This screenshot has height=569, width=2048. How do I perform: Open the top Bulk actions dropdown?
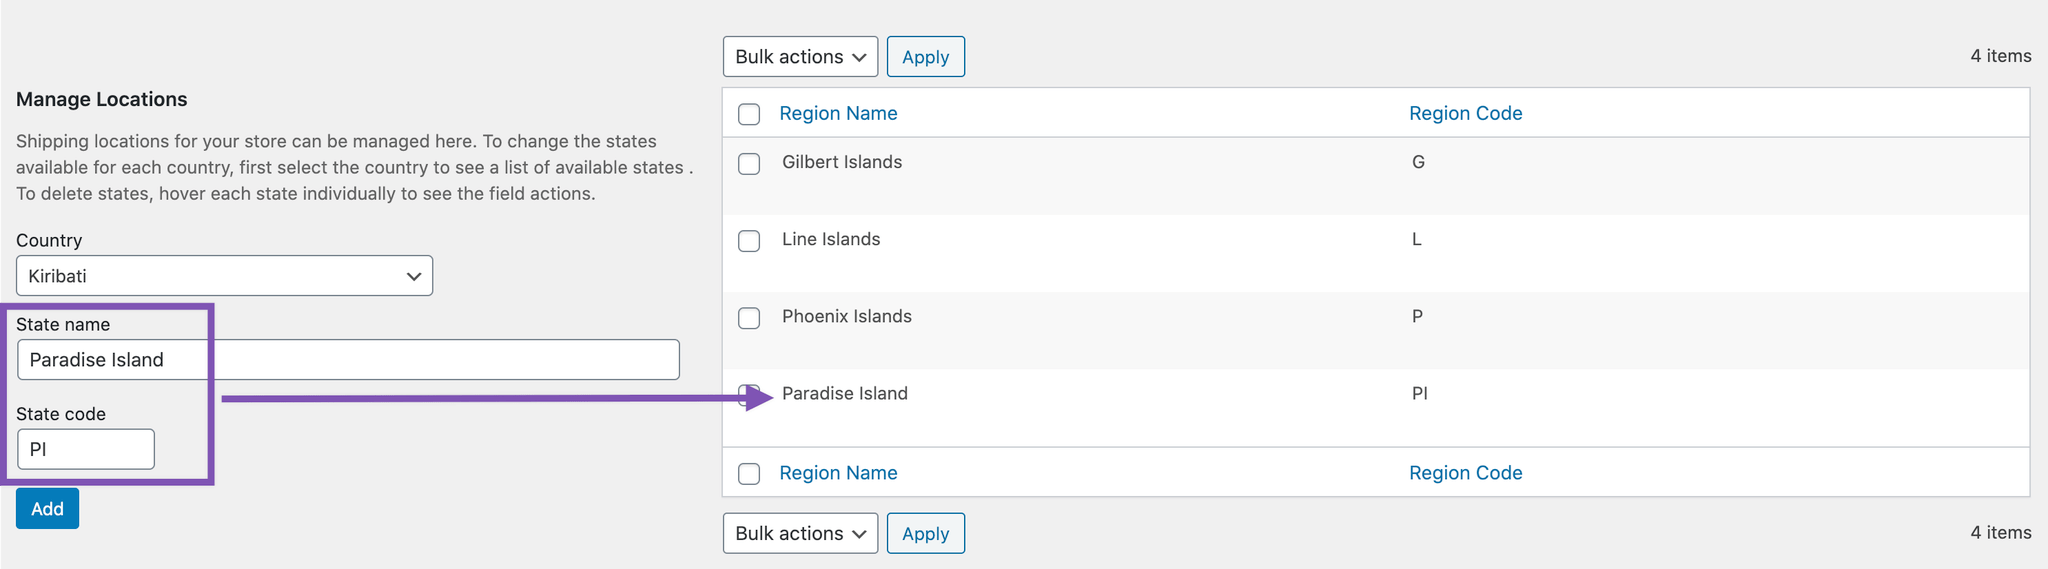point(800,57)
